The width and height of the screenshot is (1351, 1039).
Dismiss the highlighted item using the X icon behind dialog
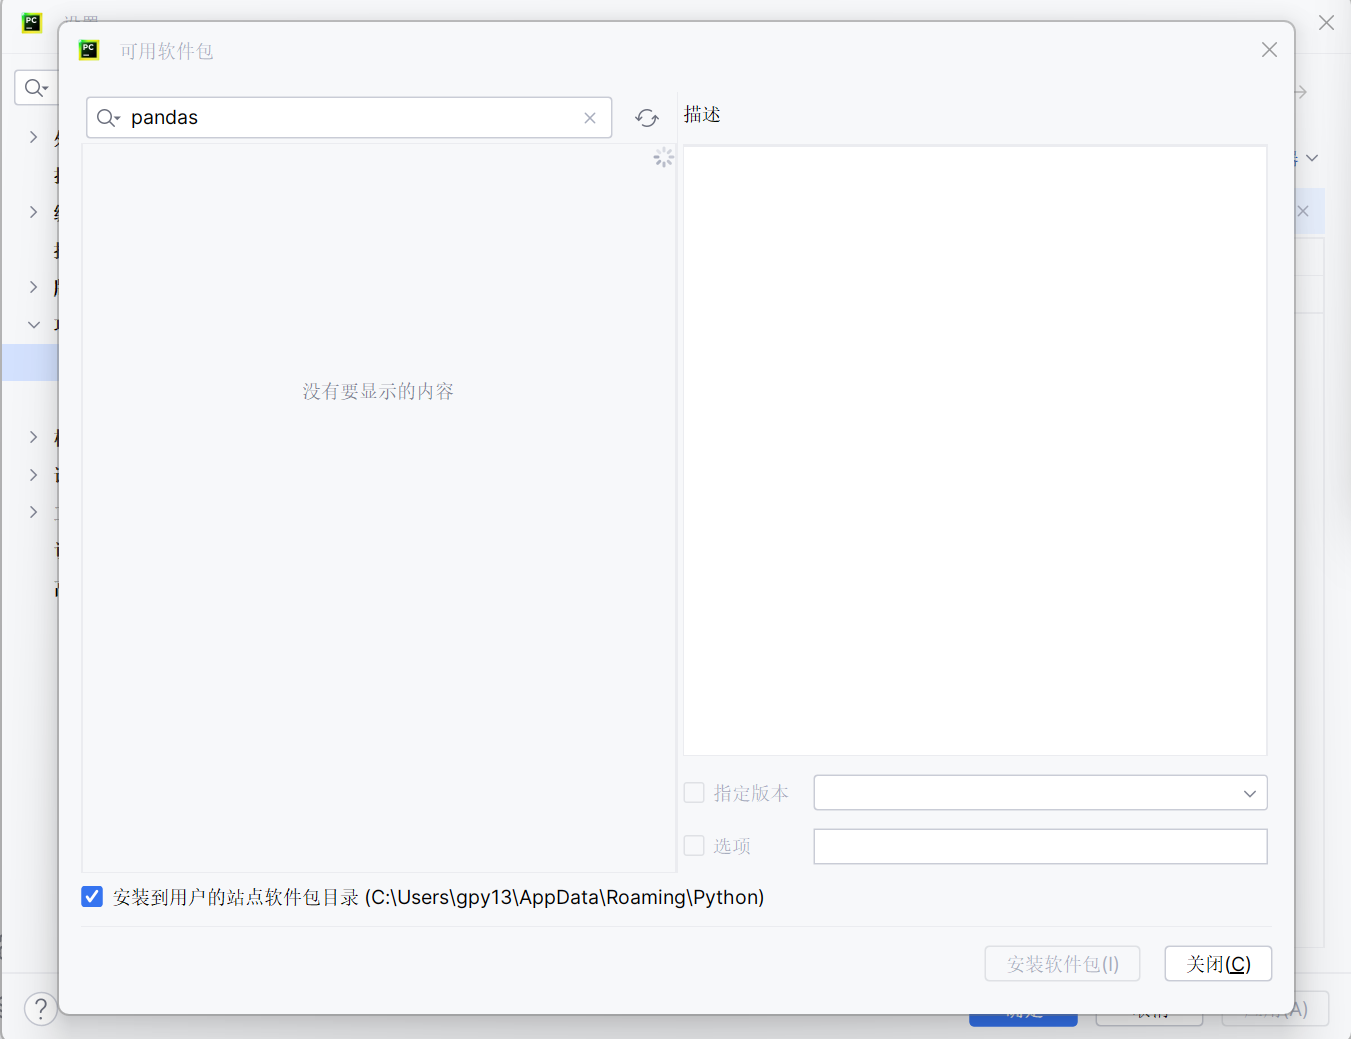pos(1303,211)
